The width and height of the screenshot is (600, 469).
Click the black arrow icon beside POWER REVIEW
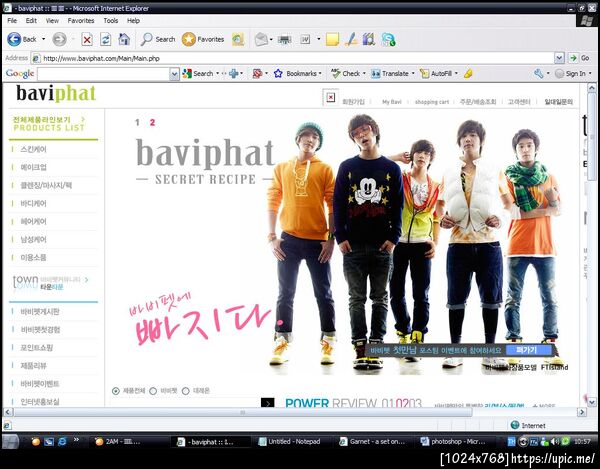[x=267, y=402]
